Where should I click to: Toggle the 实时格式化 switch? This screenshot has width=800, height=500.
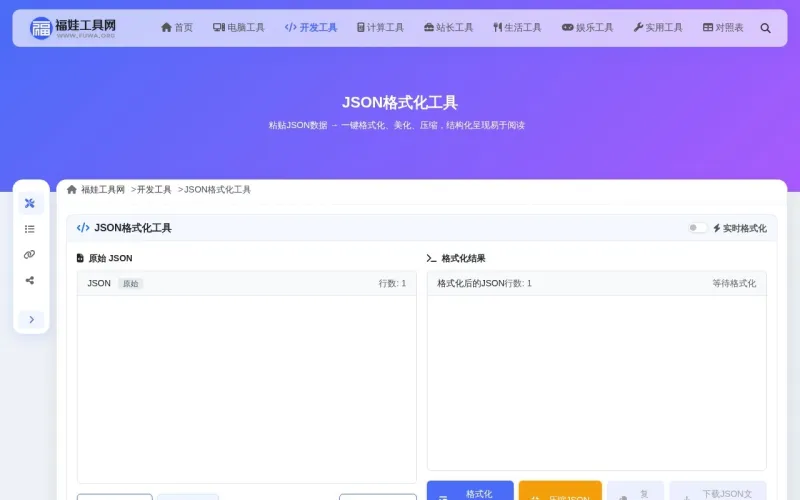697,228
